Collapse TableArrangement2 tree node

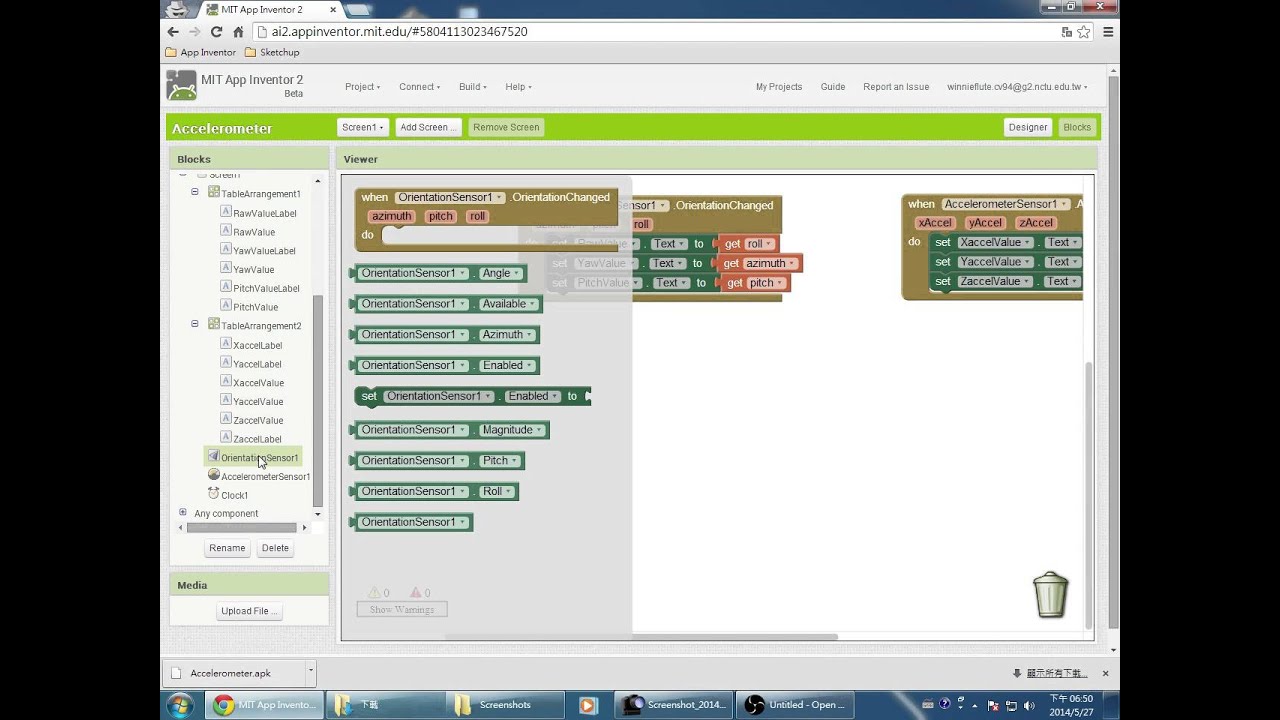[195, 324]
